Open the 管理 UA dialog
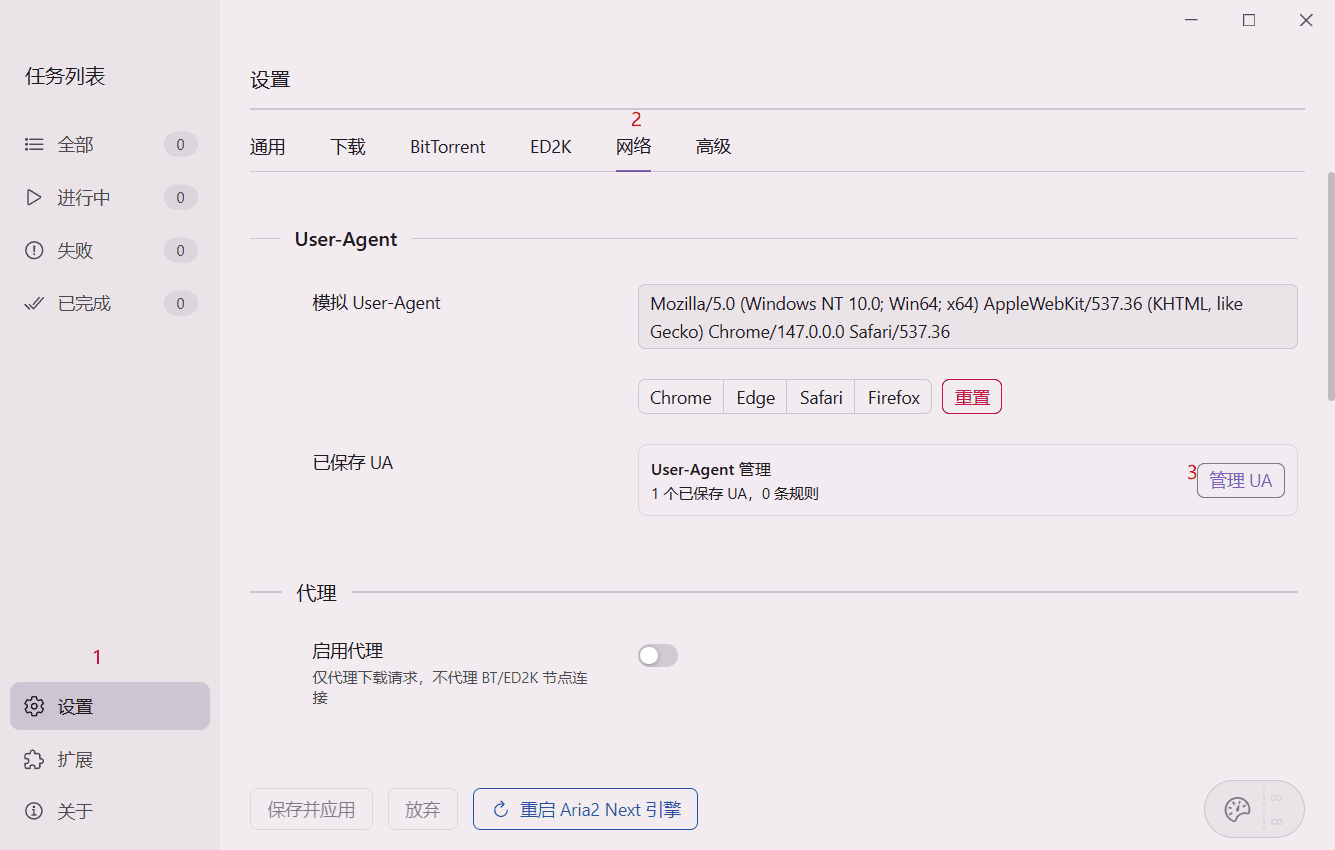The width and height of the screenshot is (1335, 850). tap(1241, 481)
